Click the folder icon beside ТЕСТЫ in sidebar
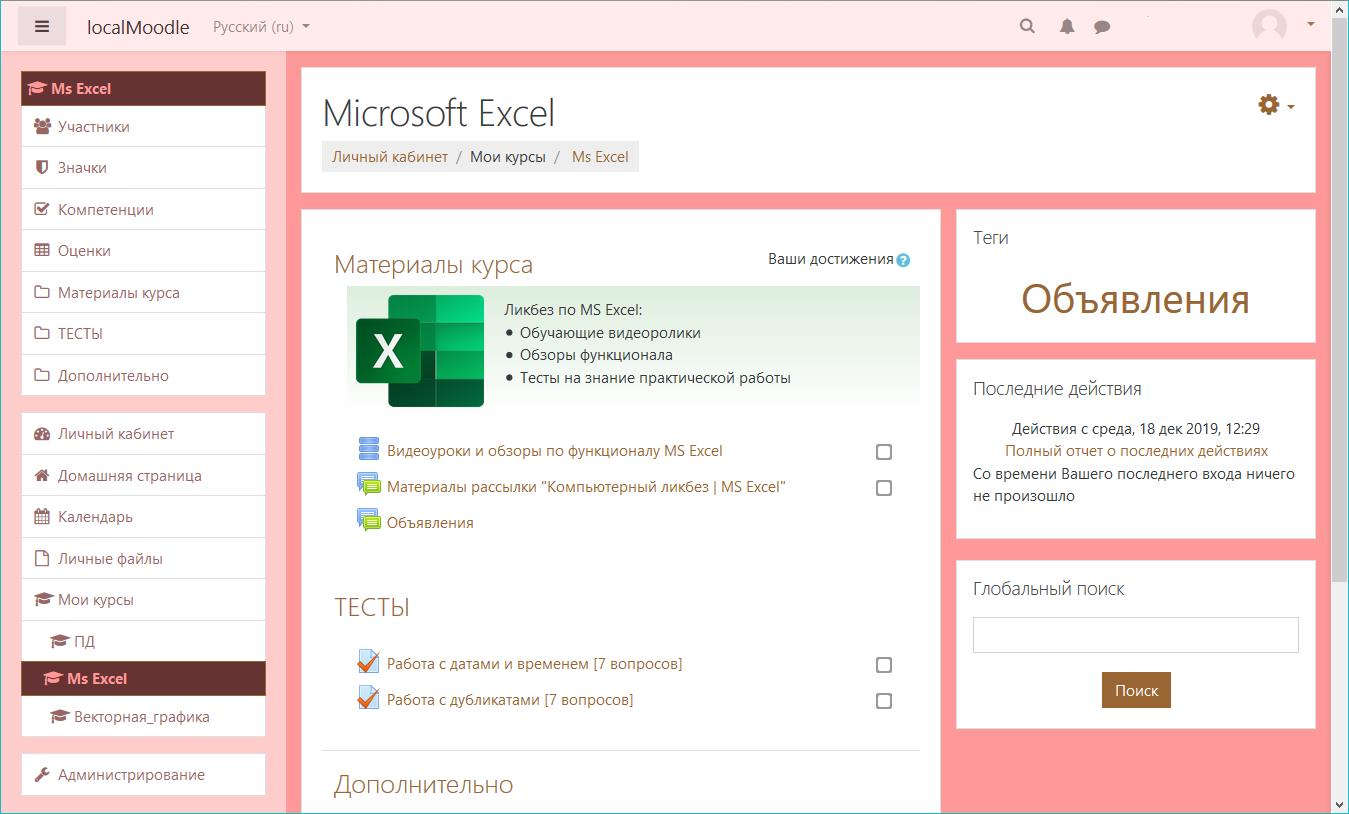 (42, 334)
